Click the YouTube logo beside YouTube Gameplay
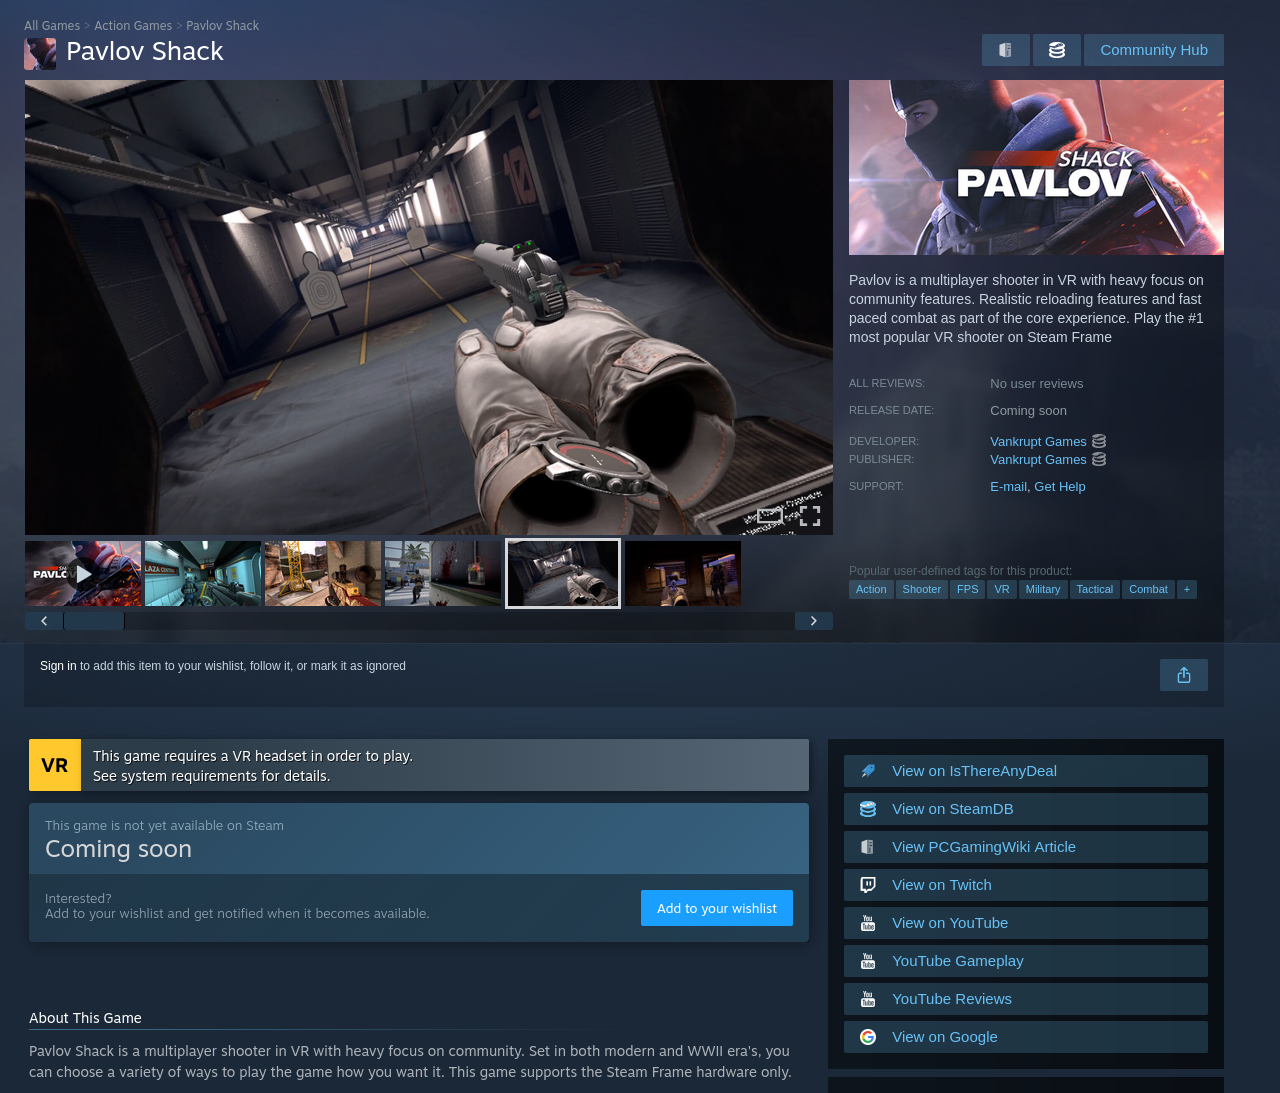The image size is (1280, 1093). 868,961
